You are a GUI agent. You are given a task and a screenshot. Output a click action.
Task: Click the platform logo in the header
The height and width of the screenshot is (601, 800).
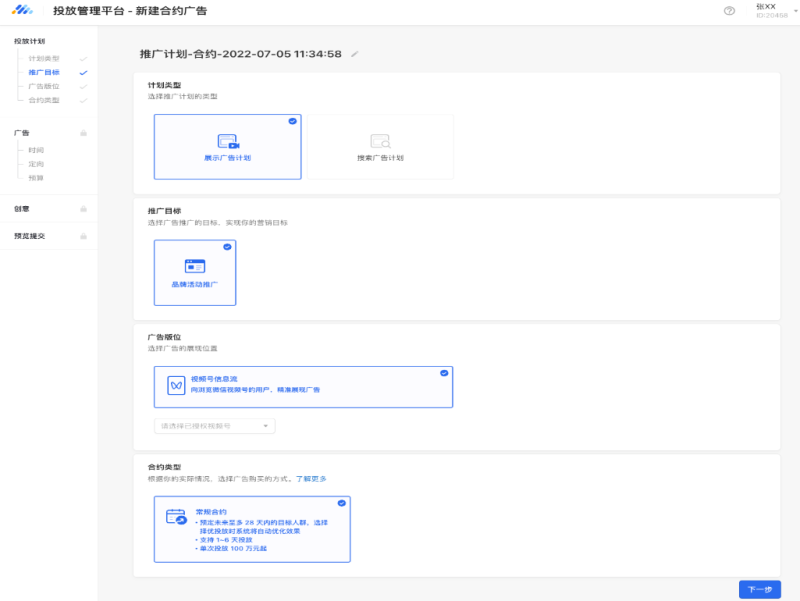pos(23,11)
